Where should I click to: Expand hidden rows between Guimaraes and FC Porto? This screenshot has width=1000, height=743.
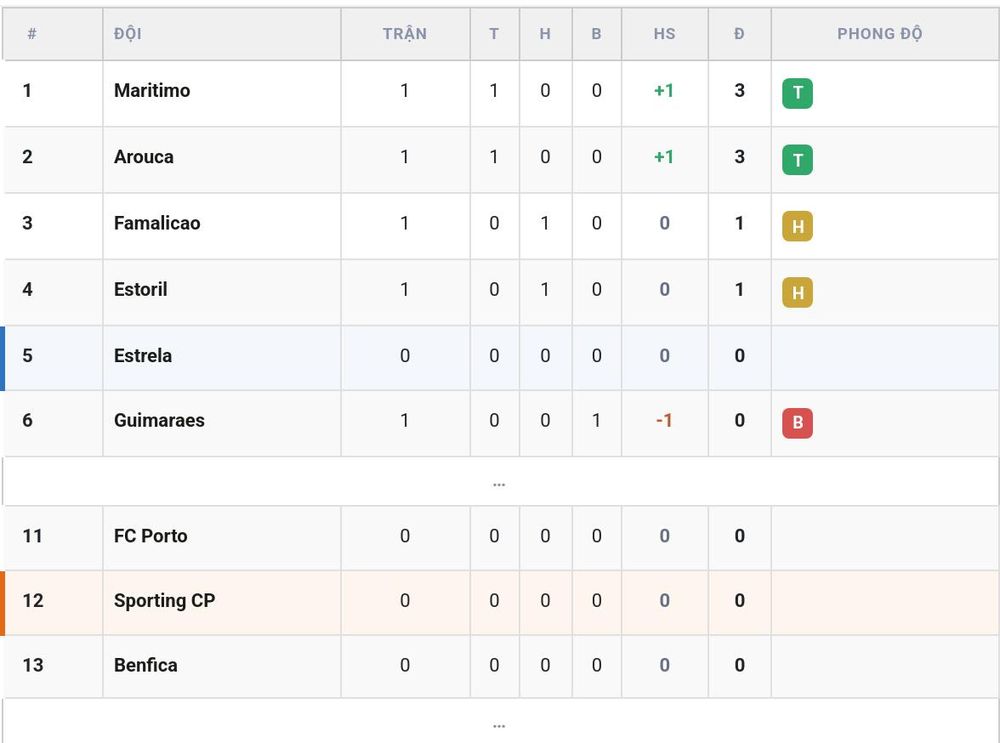(499, 483)
